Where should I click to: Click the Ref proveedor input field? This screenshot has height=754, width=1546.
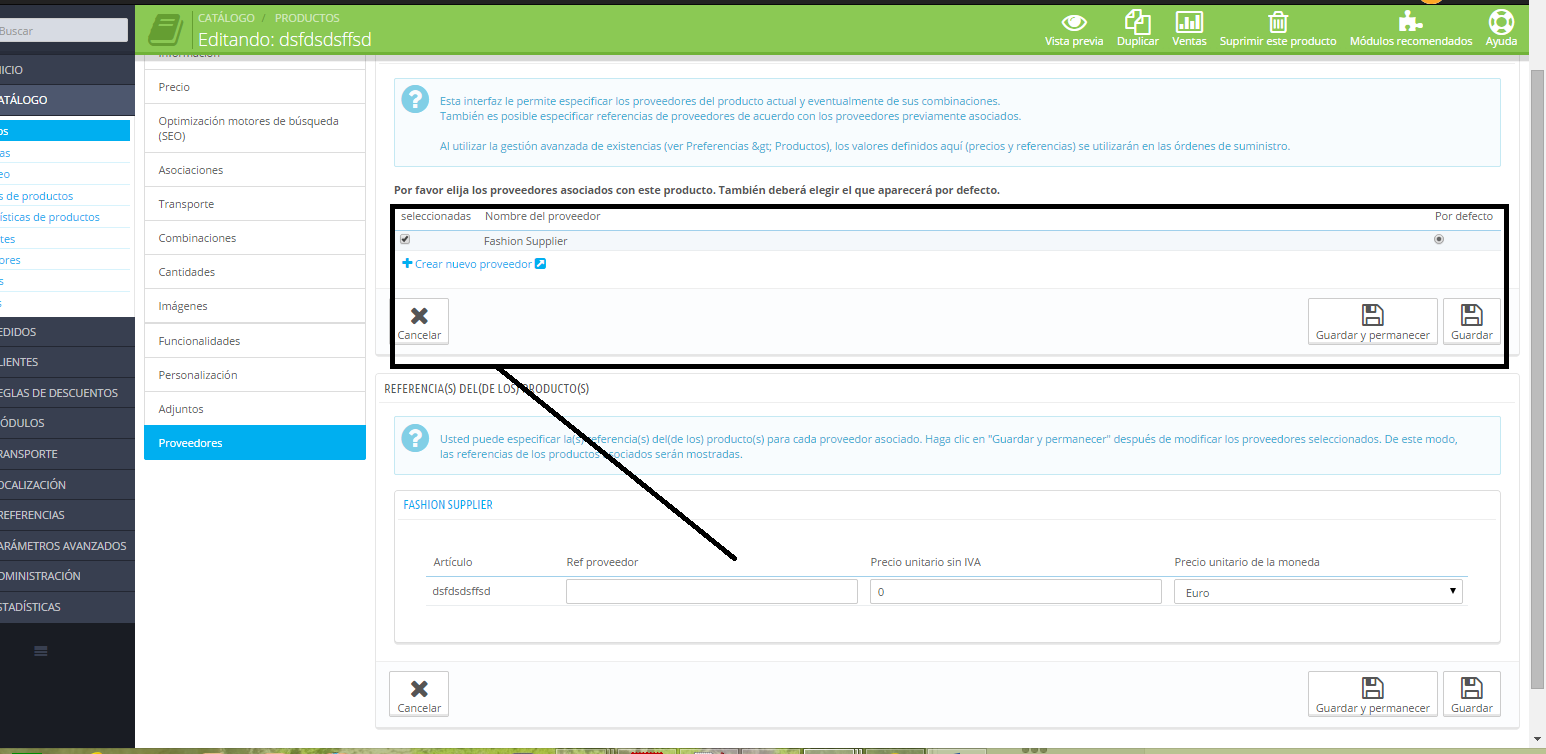click(x=711, y=592)
